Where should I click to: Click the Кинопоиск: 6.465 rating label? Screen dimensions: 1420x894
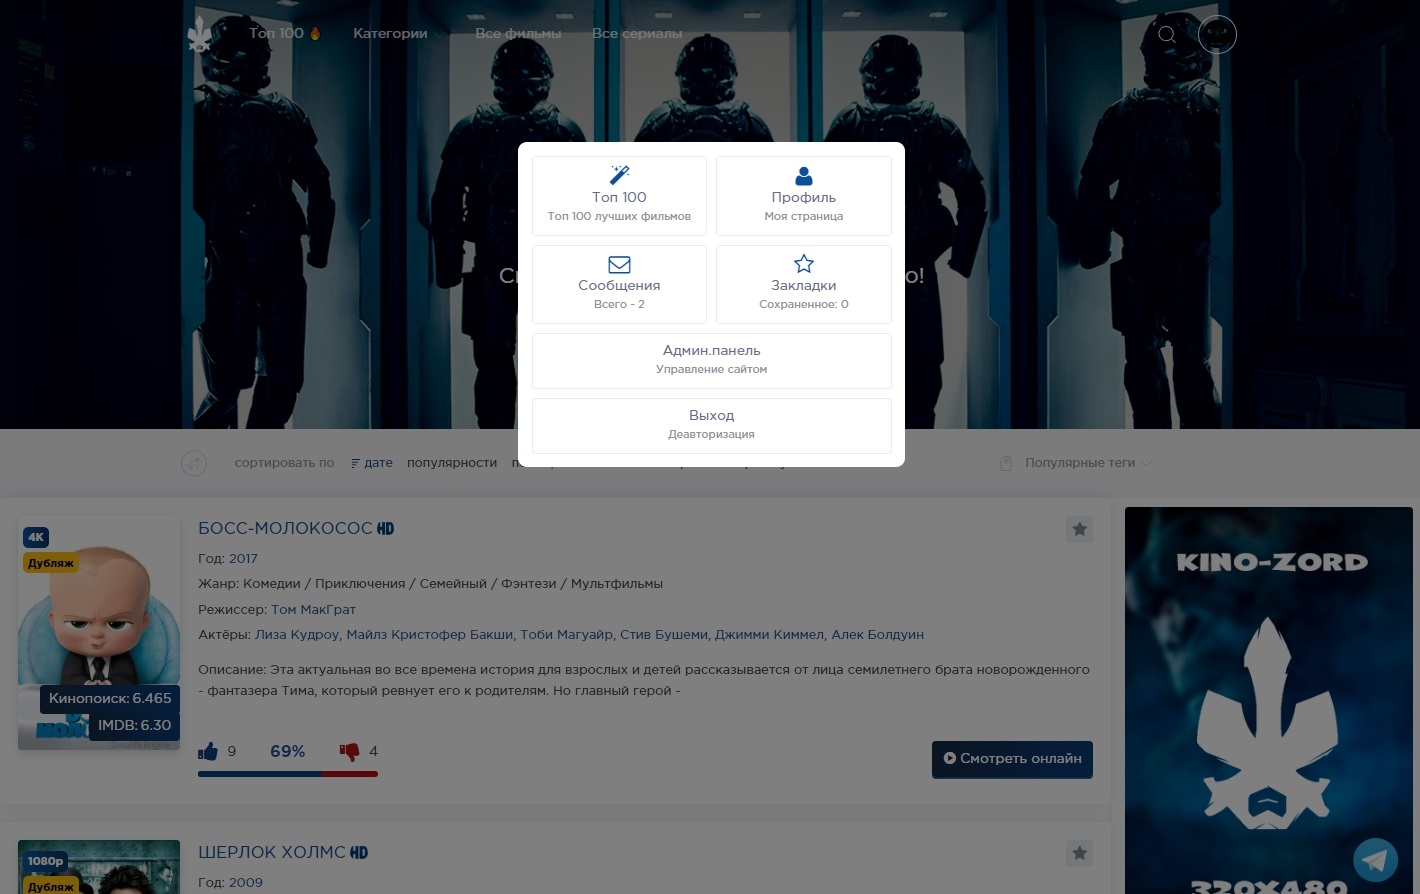110,698
